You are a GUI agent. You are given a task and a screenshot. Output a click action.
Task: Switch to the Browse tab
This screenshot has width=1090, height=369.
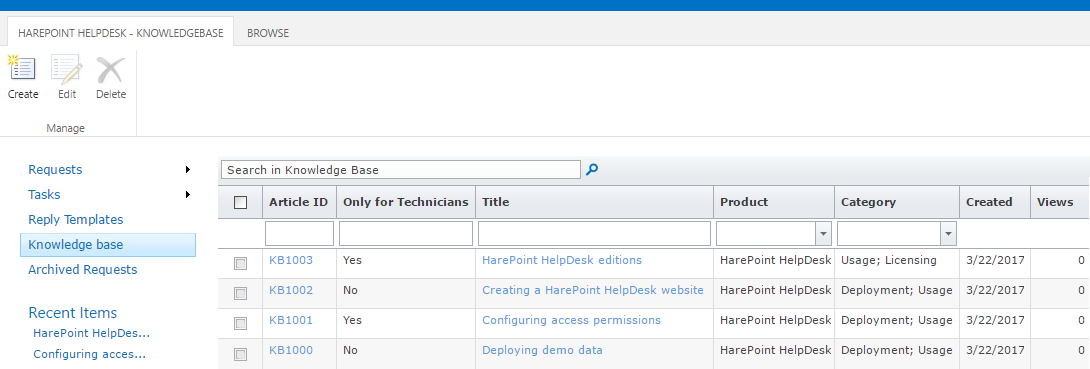(x=268, y=33)
